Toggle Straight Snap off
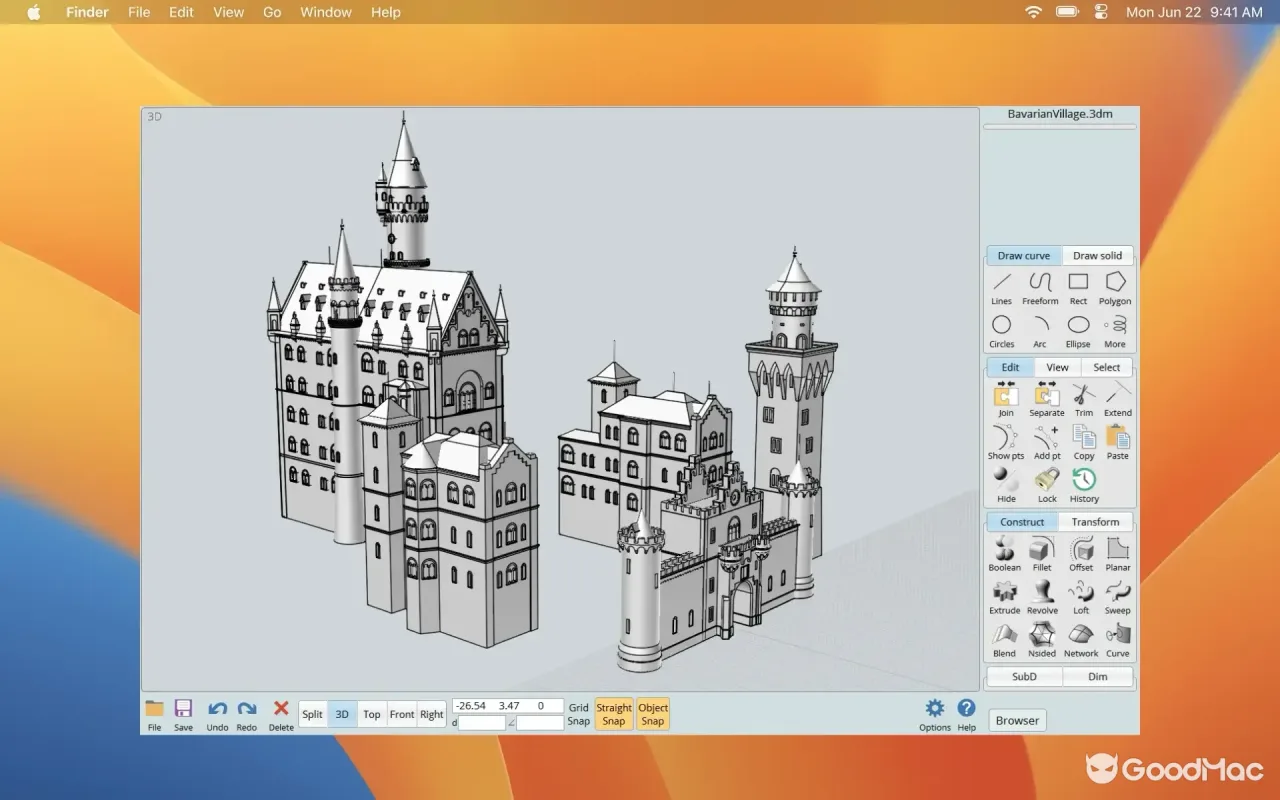1280x800 pixels. coord(614,714)
